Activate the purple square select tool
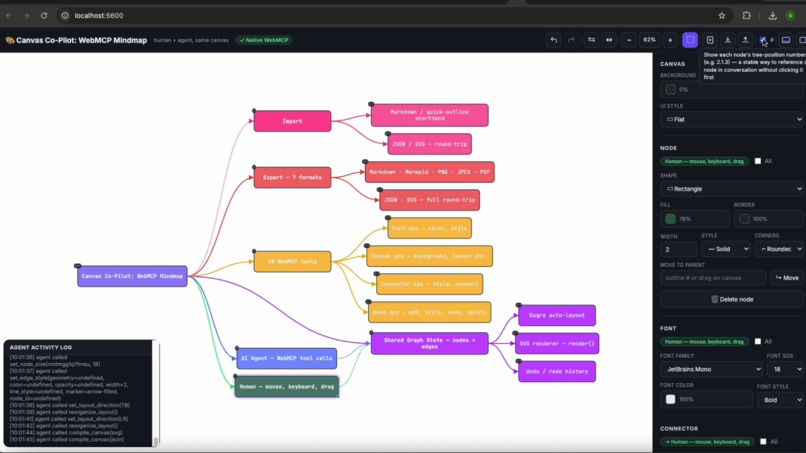This screenshot has height=453, width=806. click(x=690, y=40)
